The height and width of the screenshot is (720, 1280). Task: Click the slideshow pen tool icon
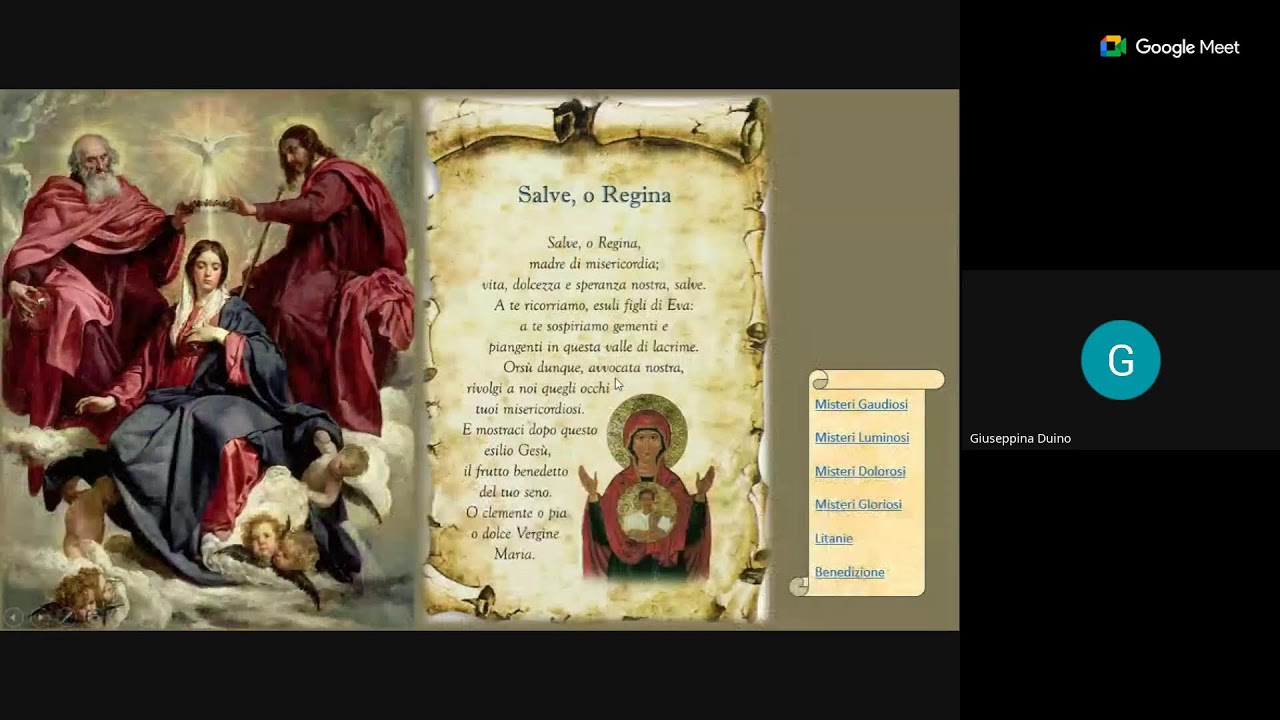click(66, 618)
